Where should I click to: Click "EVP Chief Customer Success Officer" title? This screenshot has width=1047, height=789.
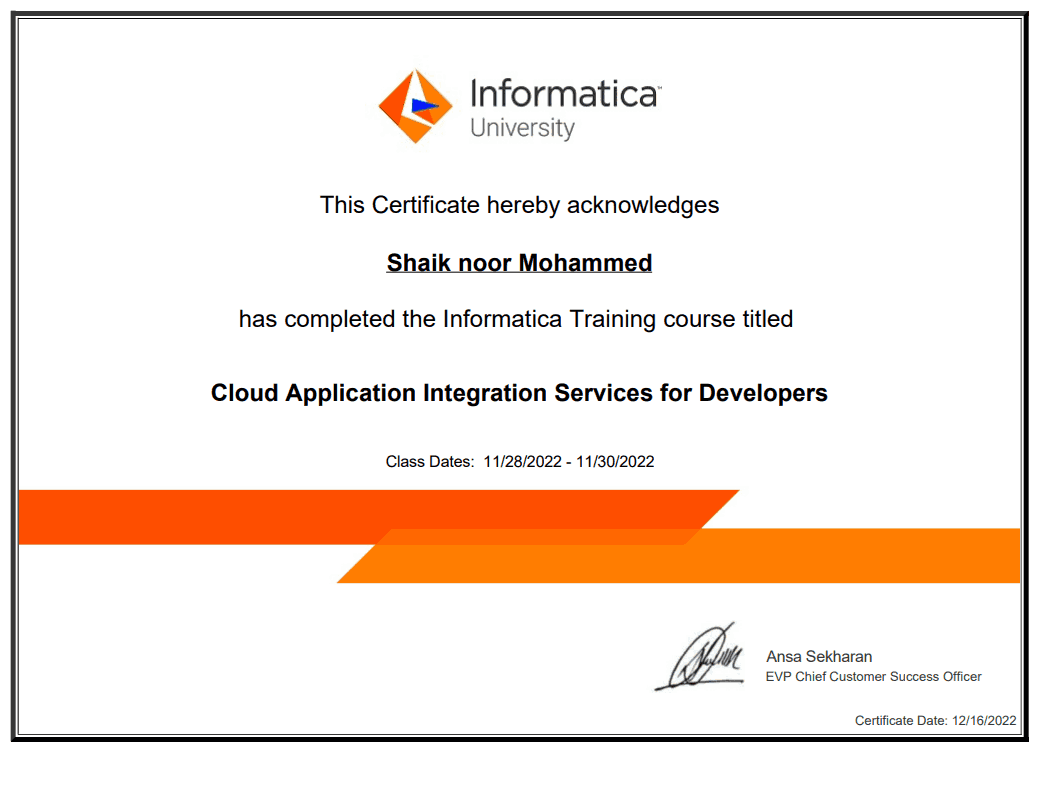pos(873,677)
